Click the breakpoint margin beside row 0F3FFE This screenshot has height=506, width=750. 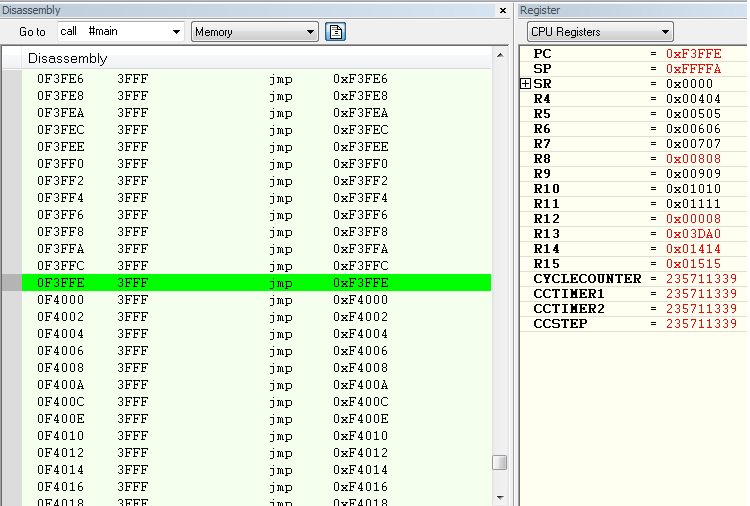tap(11, 283)
